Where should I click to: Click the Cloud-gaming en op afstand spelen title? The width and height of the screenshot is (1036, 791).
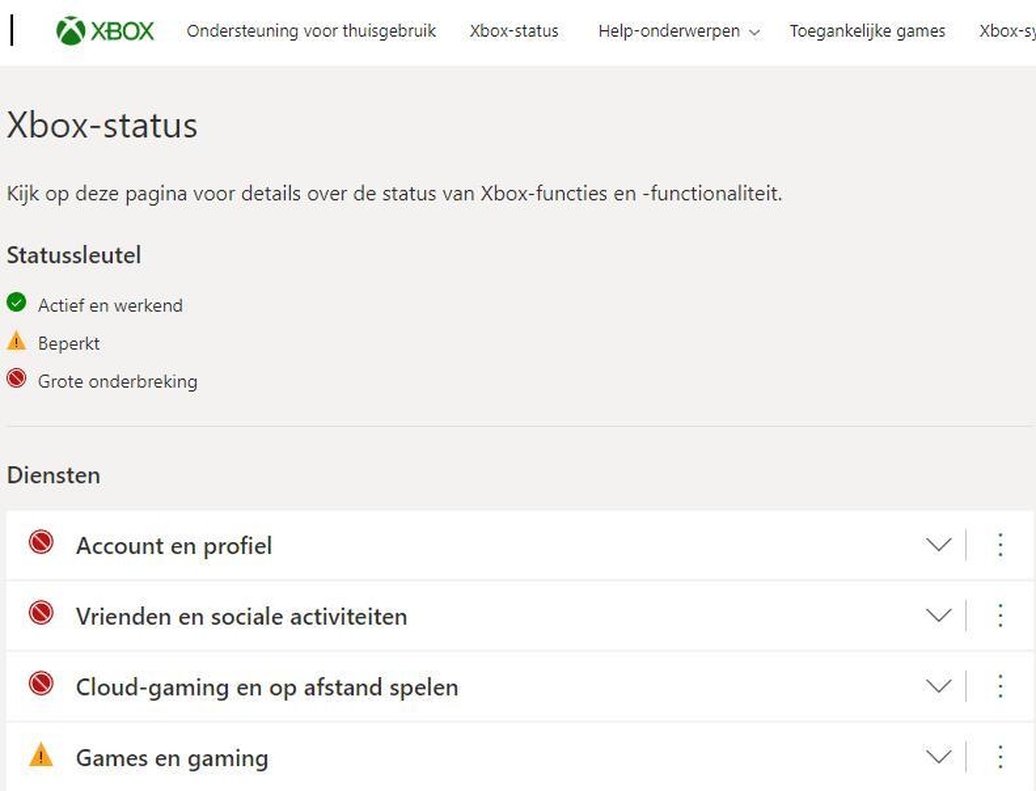267,688
